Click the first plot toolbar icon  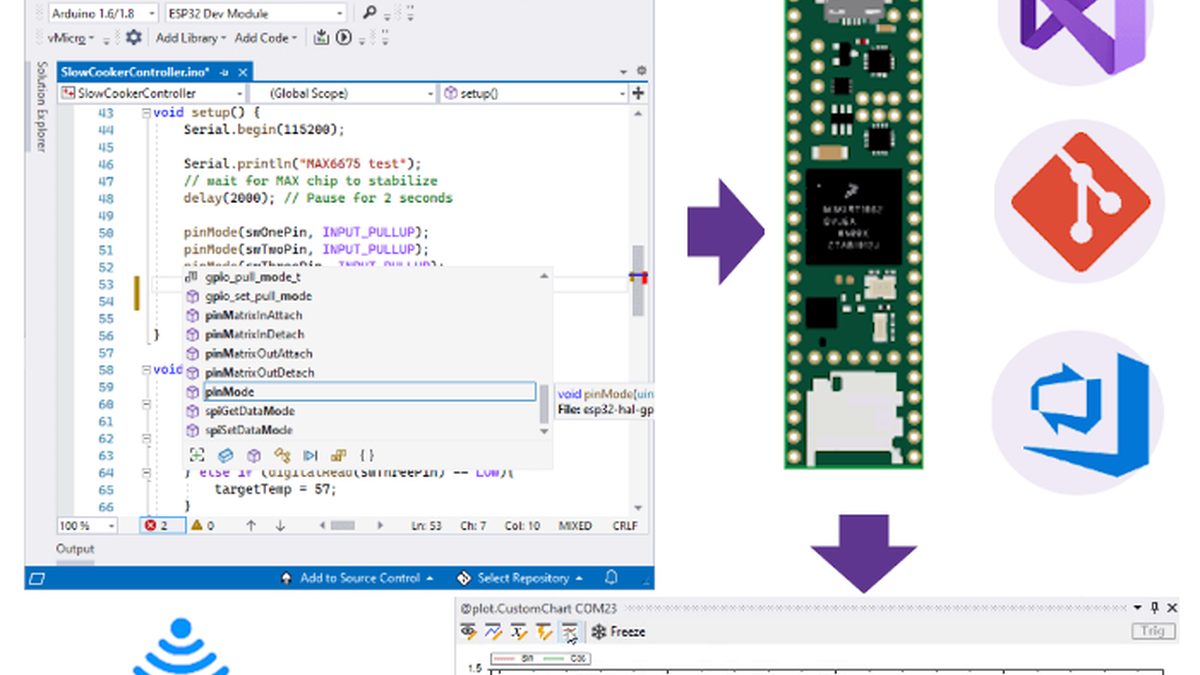468,631
